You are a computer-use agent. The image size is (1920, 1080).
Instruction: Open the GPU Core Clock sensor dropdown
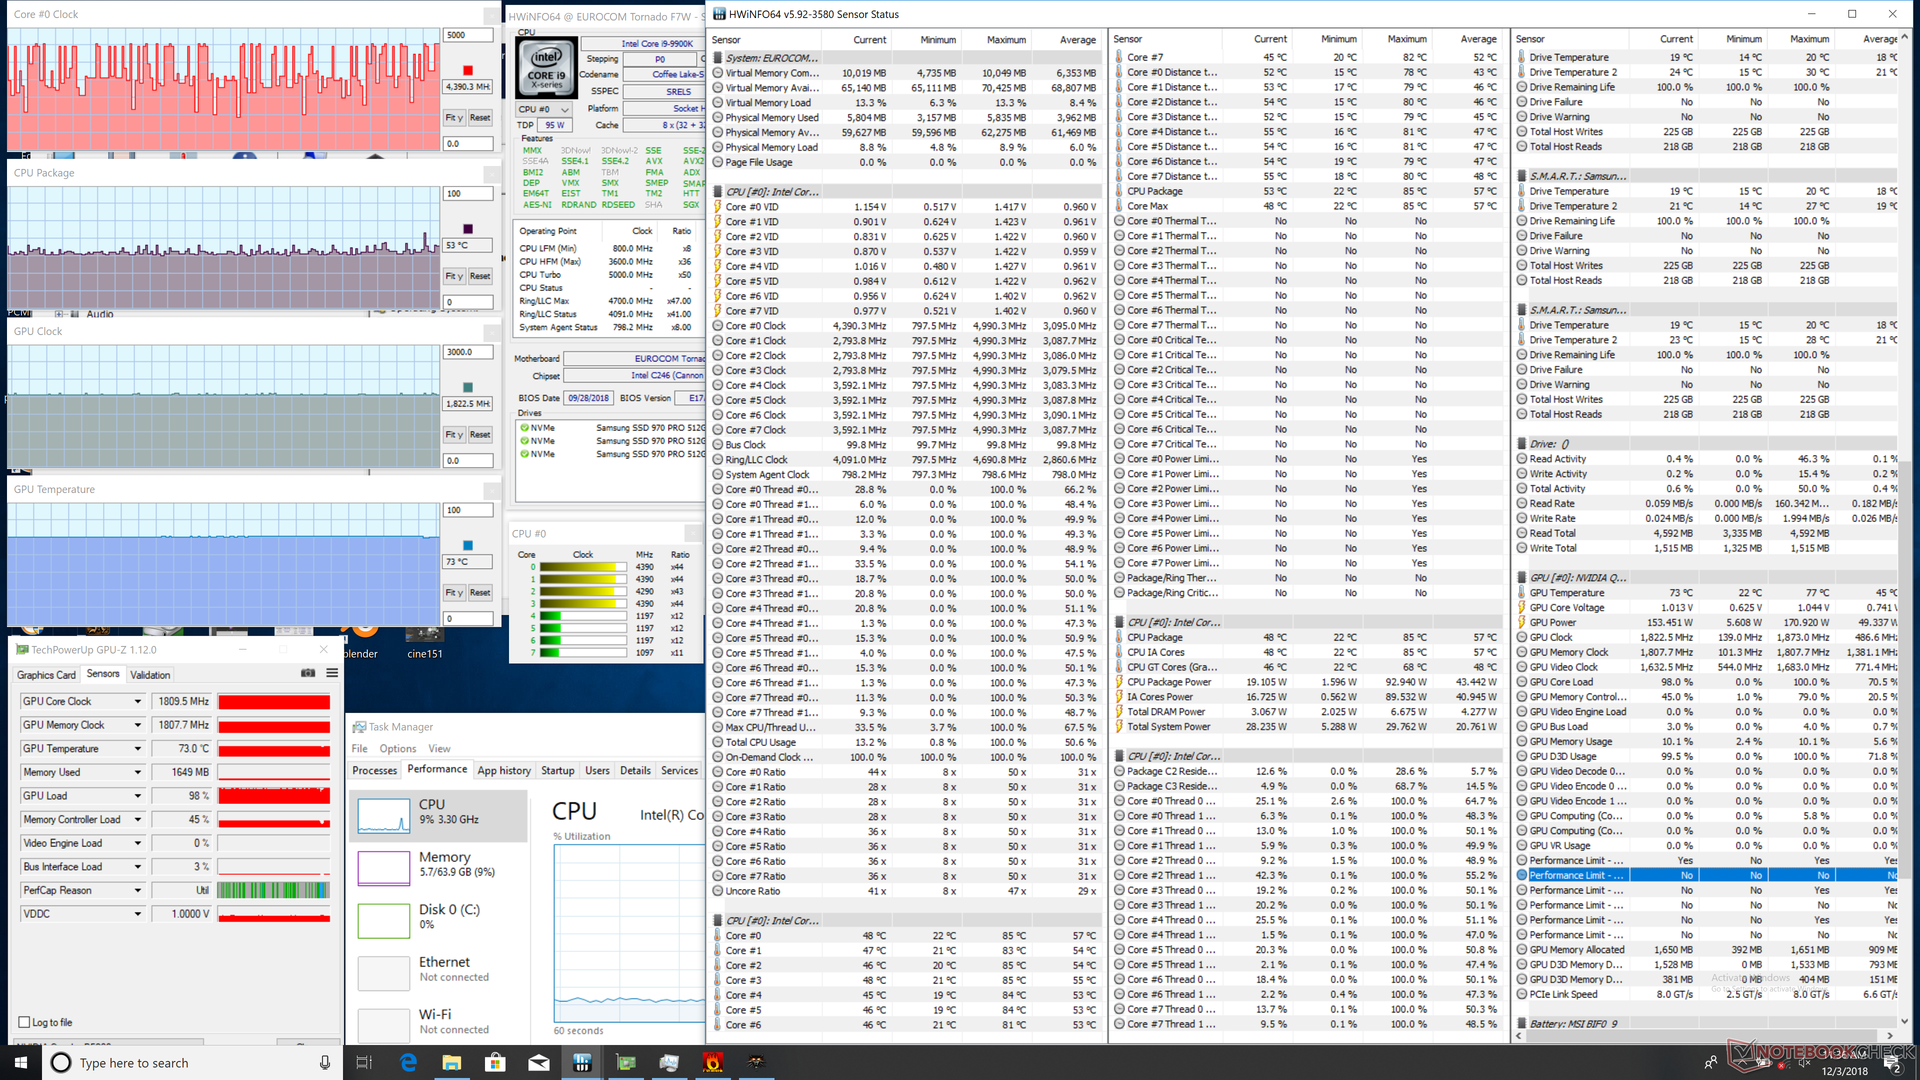point(138,701)
